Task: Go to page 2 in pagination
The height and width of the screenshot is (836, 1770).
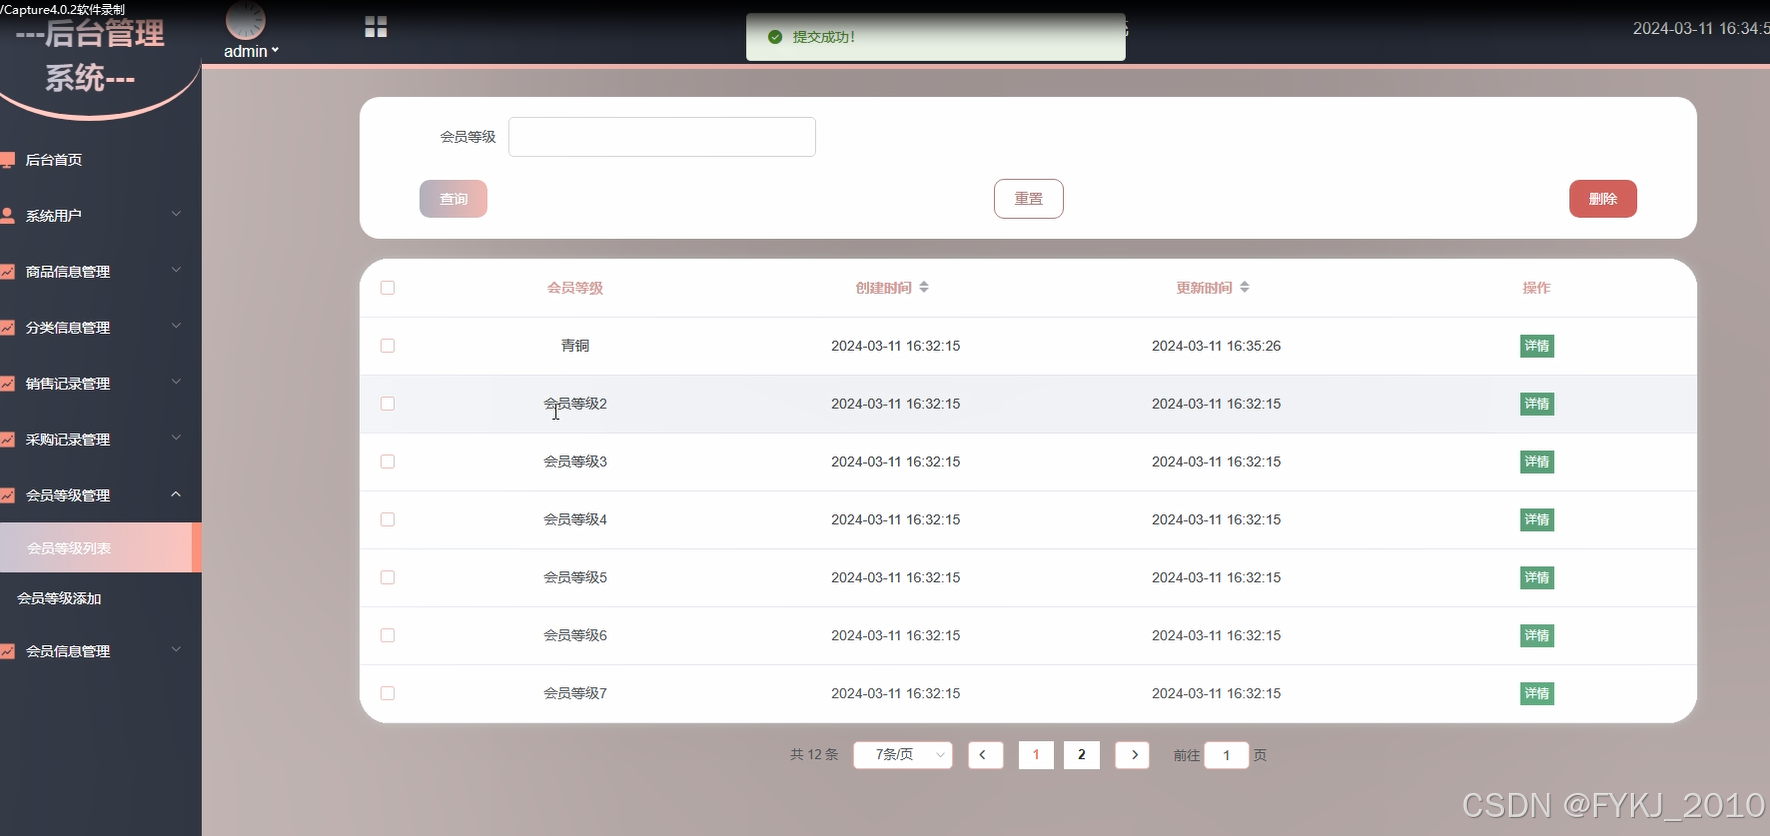Action: (1081, 755)
